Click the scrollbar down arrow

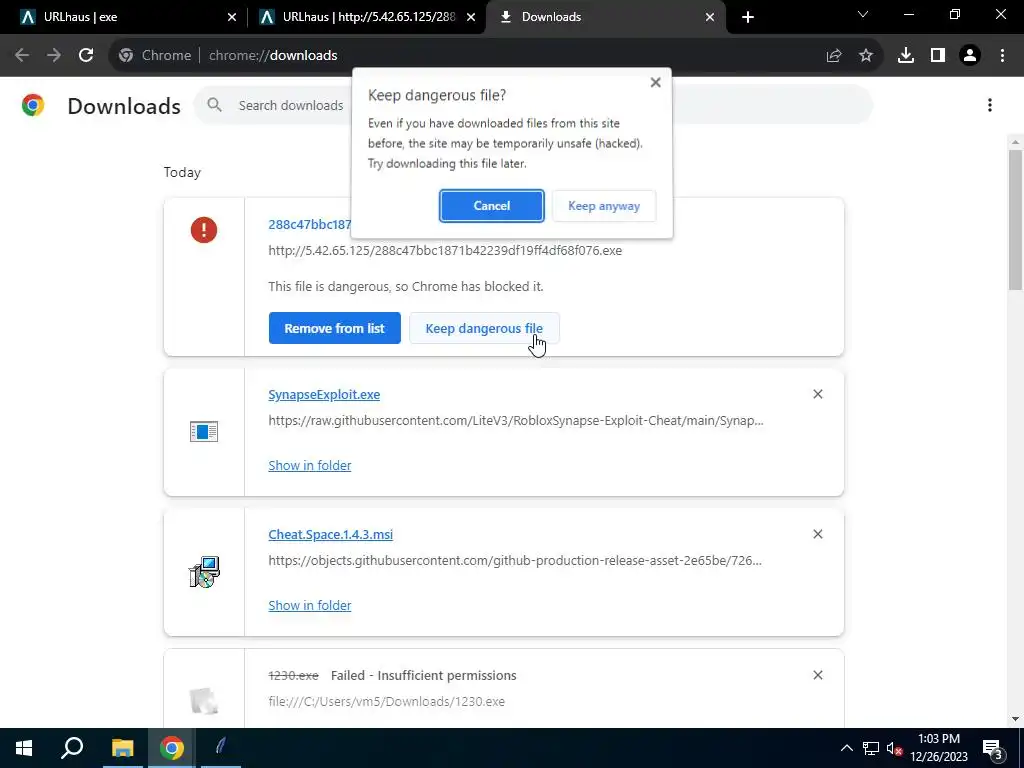tap(1015, 719)
